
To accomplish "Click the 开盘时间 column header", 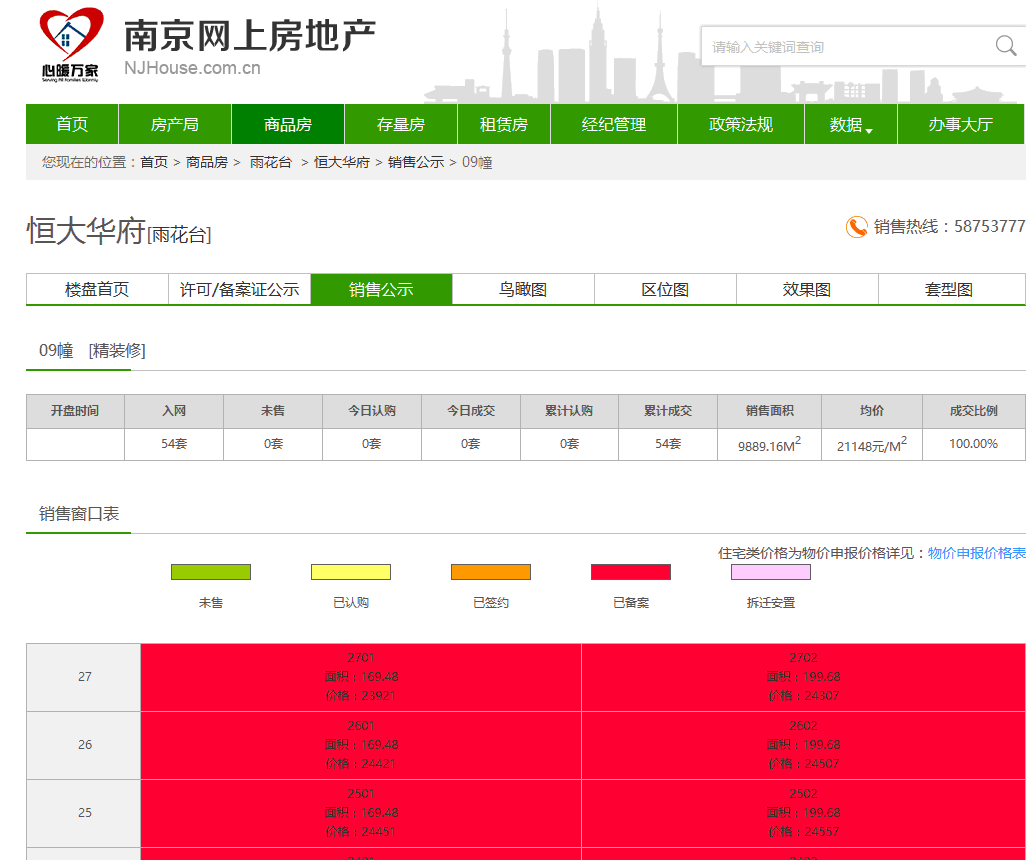I will 75,411.
